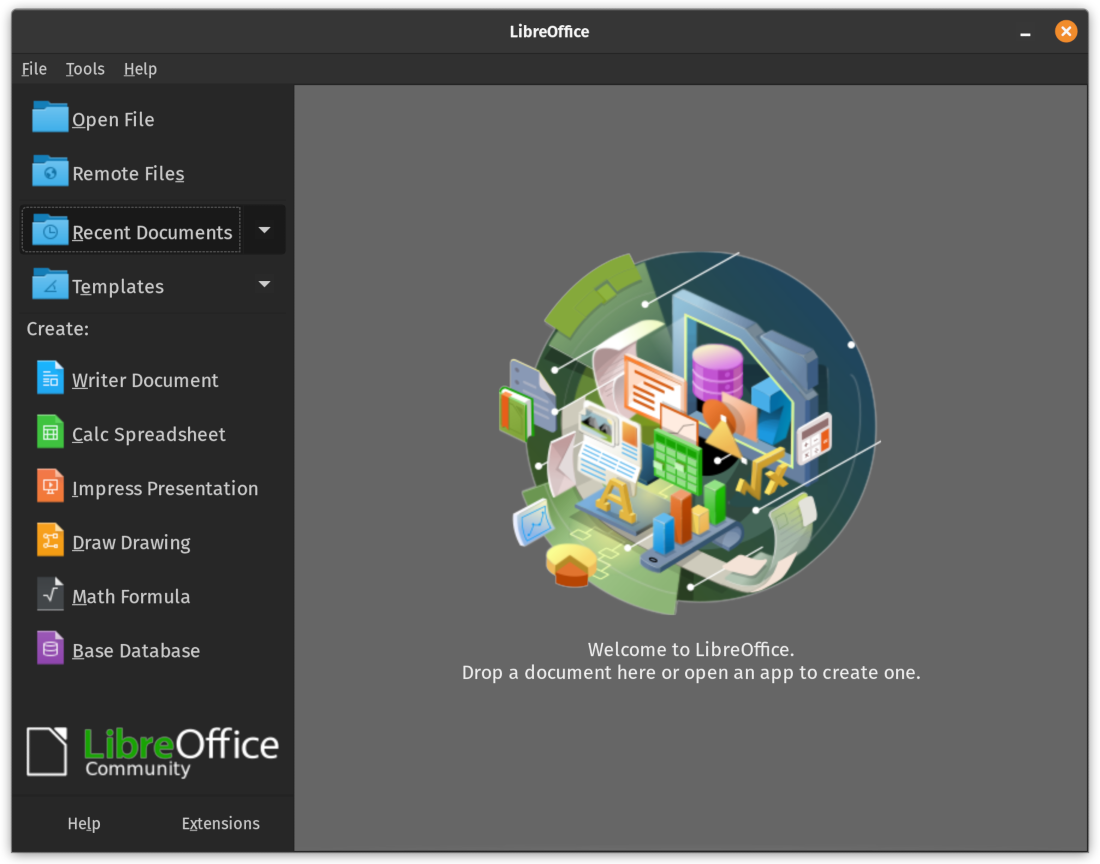Image resolution: width=1100 pixels, height=864 pixels.
Task: Select the Writer Document icon
Action: pos(50,378)
